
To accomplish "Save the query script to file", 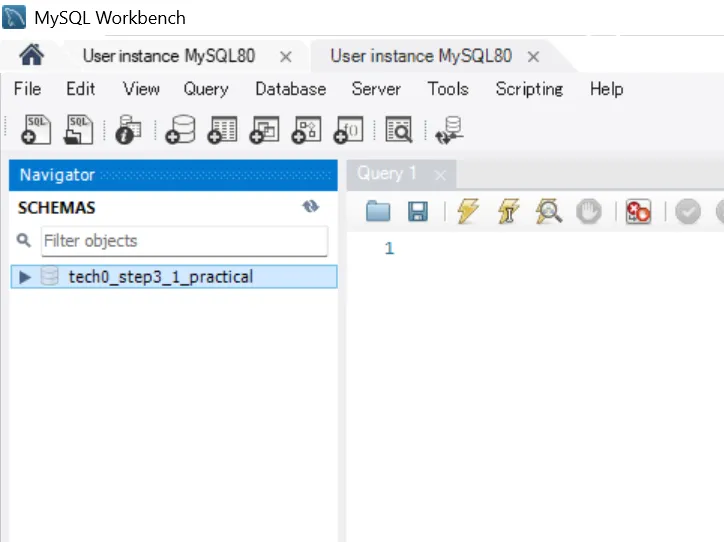I will 418,212.
